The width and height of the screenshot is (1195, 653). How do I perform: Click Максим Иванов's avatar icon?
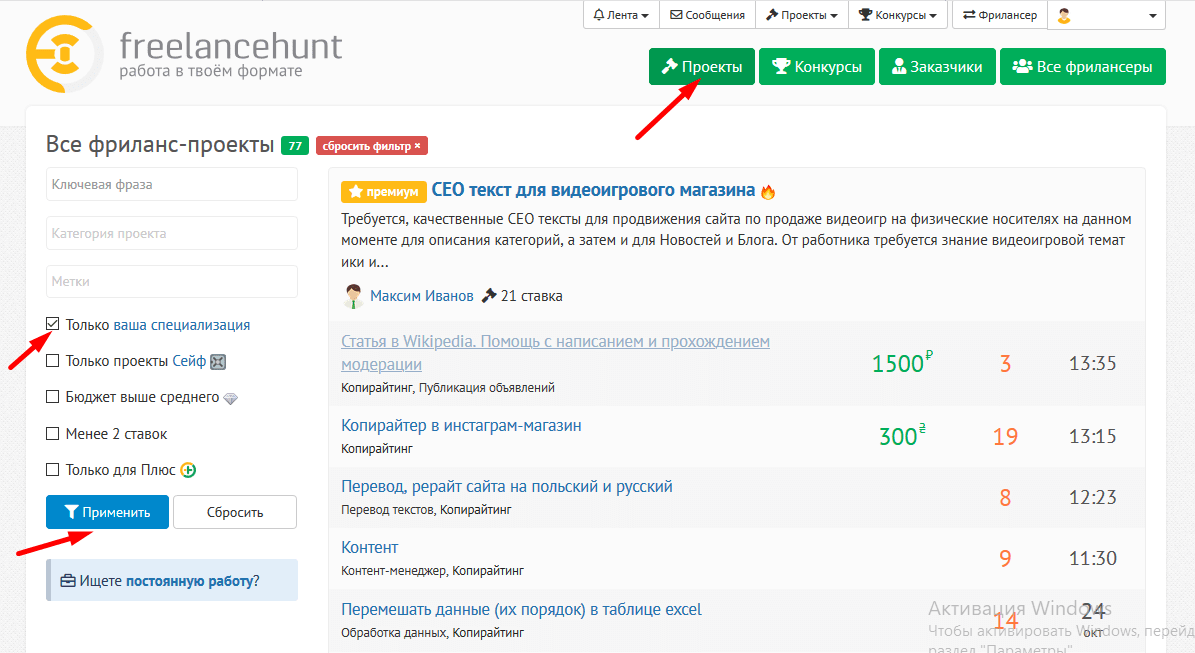coord(353,296)
